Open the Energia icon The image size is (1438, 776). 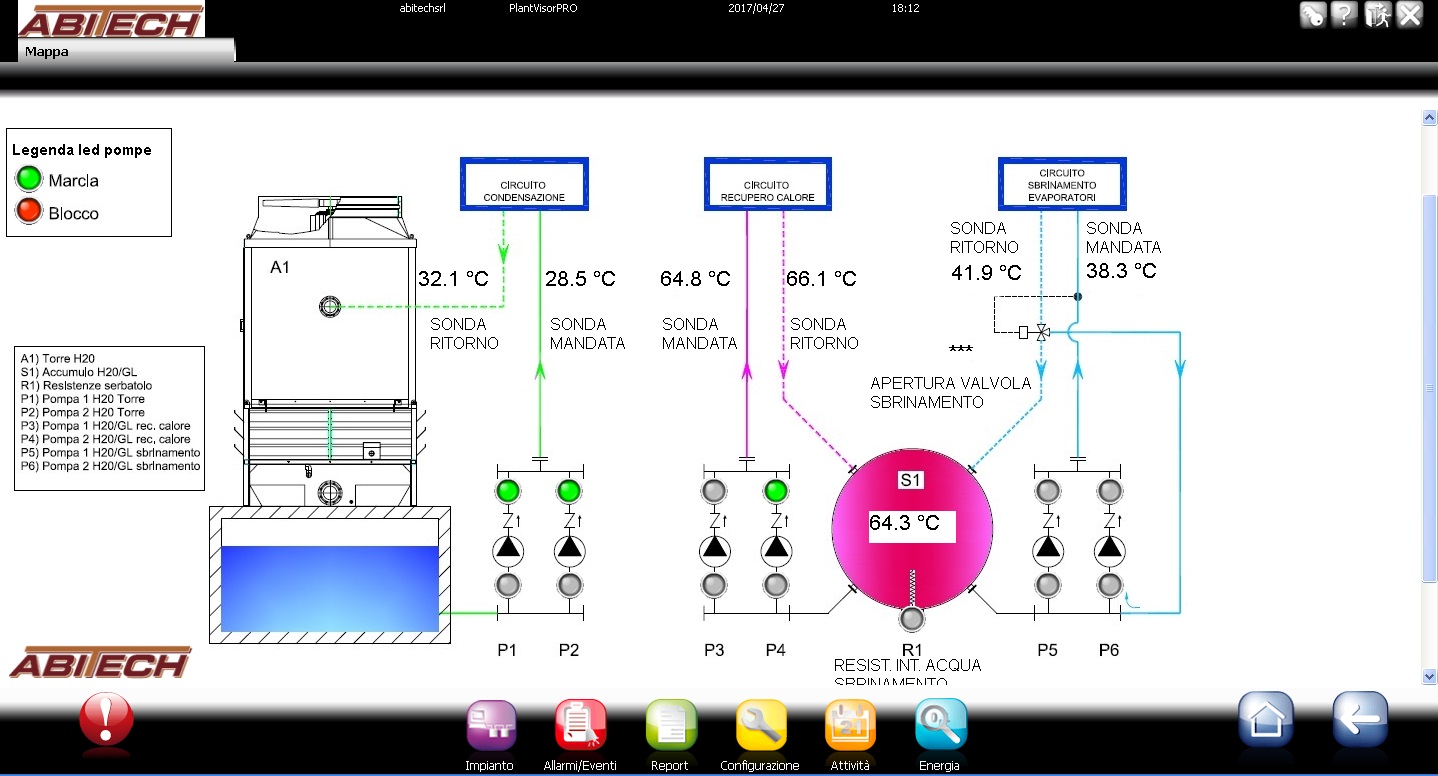(940, 726)
